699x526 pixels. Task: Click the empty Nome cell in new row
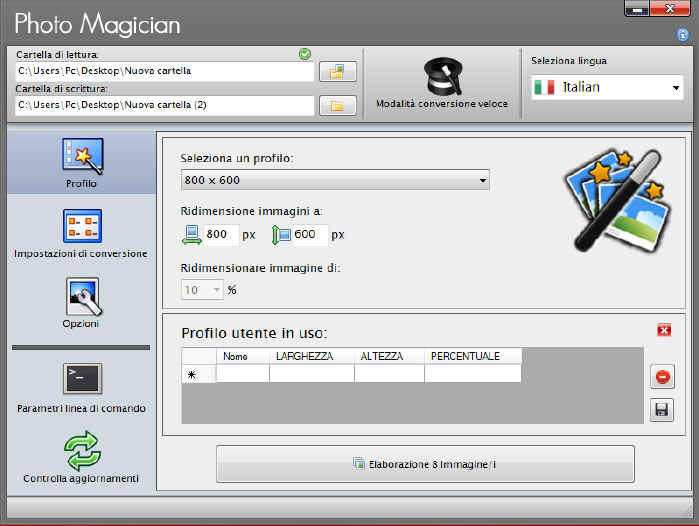click(x=243, y=374)
